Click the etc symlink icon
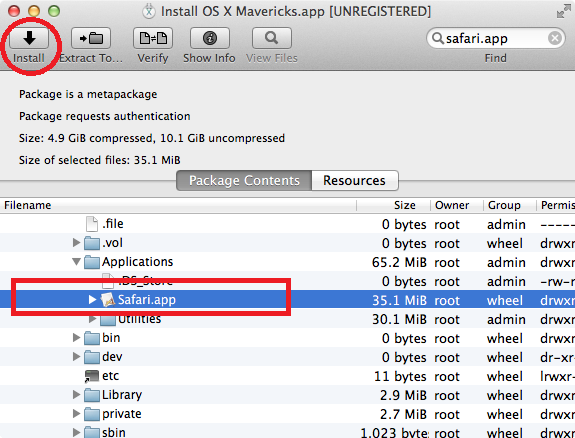This screenshot has height=438, width=575. coord(92,376)
